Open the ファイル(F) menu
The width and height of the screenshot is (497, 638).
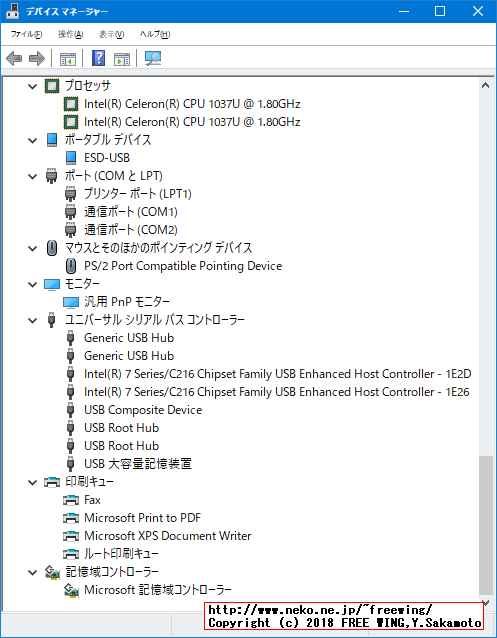click(x=26, y=34)
